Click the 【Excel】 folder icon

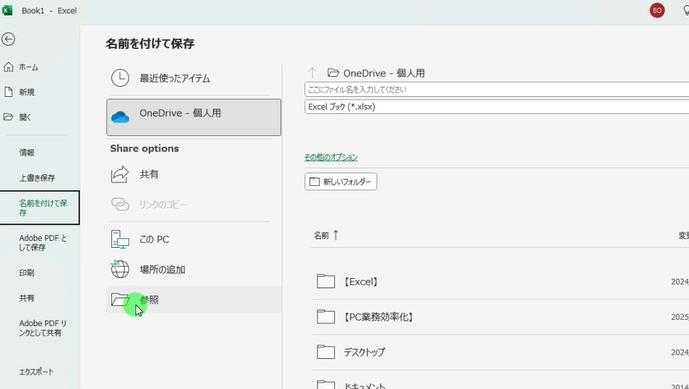(x=326, y=281)
